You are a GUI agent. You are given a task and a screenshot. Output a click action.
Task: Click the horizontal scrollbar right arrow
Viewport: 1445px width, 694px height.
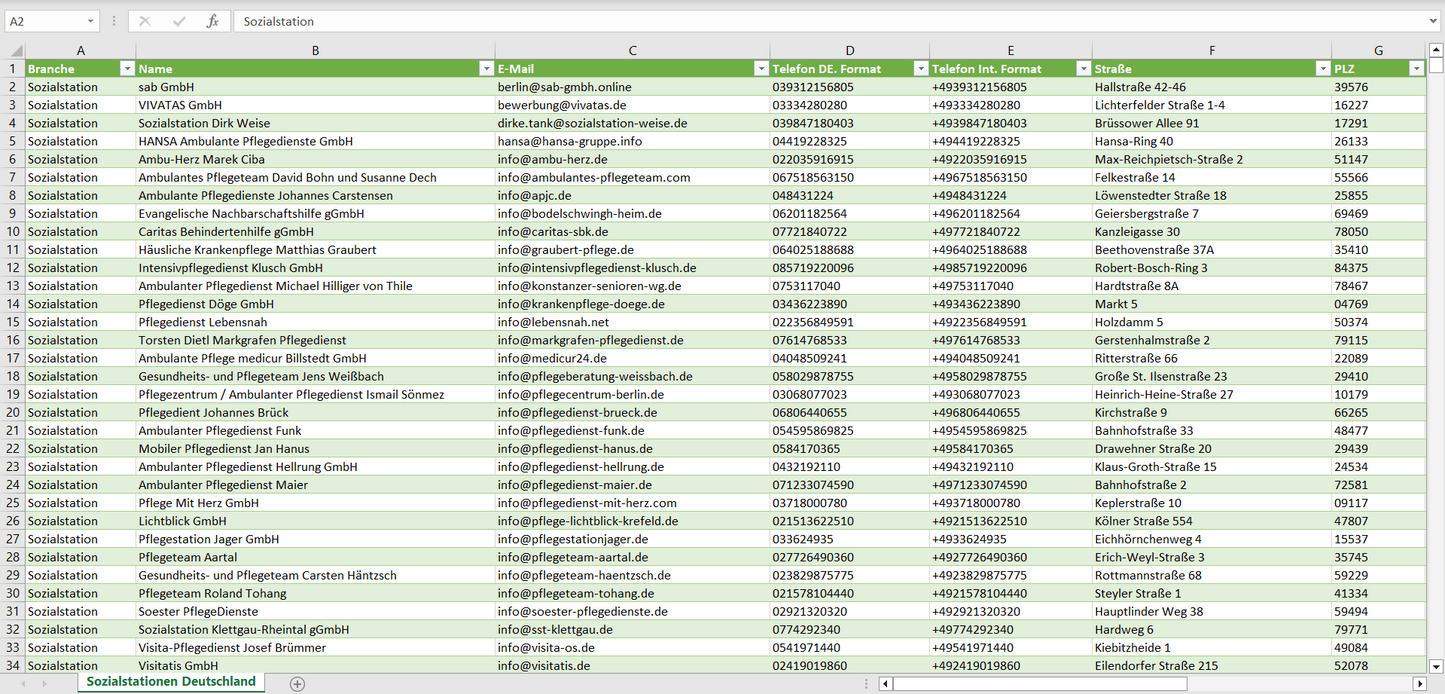coord(1418,684)
